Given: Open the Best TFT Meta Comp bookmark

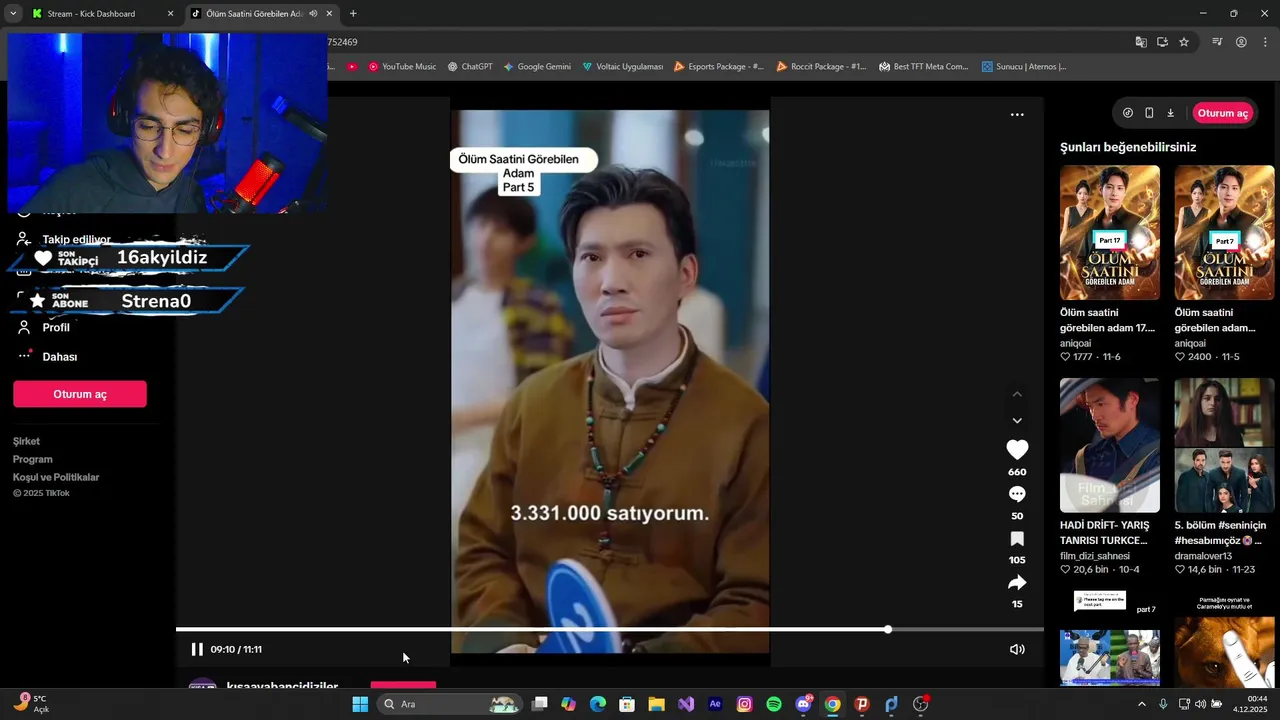Looking at the screenshot, I should (x=924, y=67).
